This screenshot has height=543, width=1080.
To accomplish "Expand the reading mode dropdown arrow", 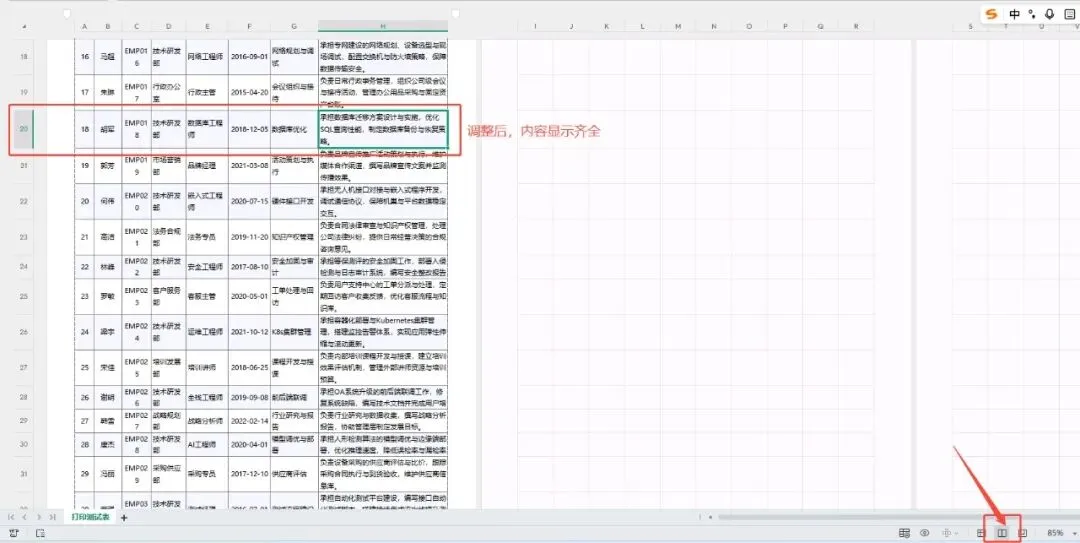I will 958,533.
